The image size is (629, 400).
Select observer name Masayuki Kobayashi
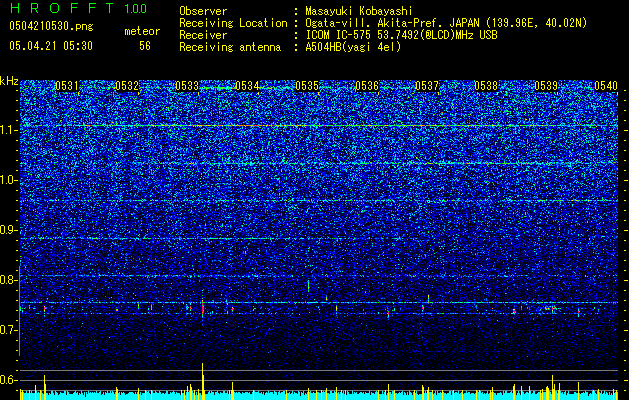pyautogui.click(x=359, y=11)
